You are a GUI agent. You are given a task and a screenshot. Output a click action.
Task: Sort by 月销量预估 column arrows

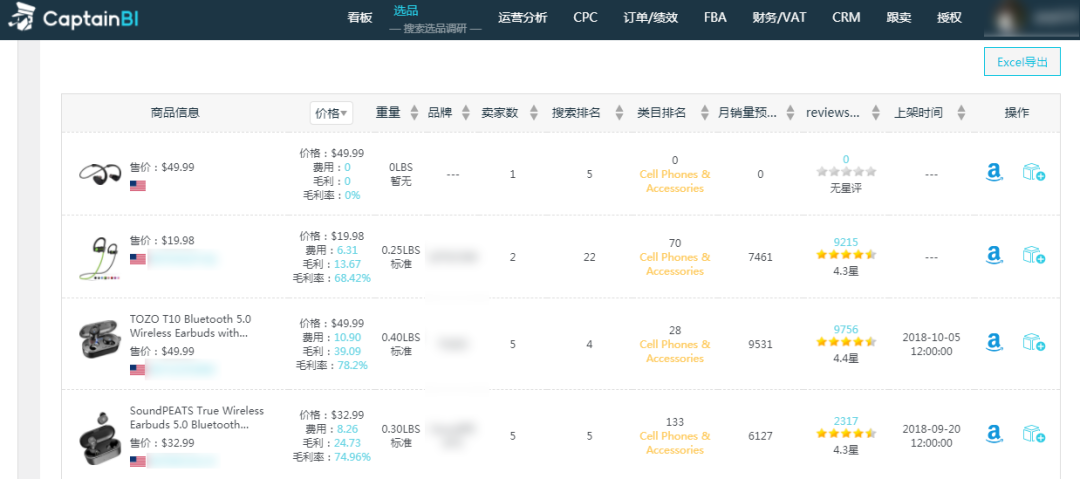pyautogui.click(x=791, y=113)
